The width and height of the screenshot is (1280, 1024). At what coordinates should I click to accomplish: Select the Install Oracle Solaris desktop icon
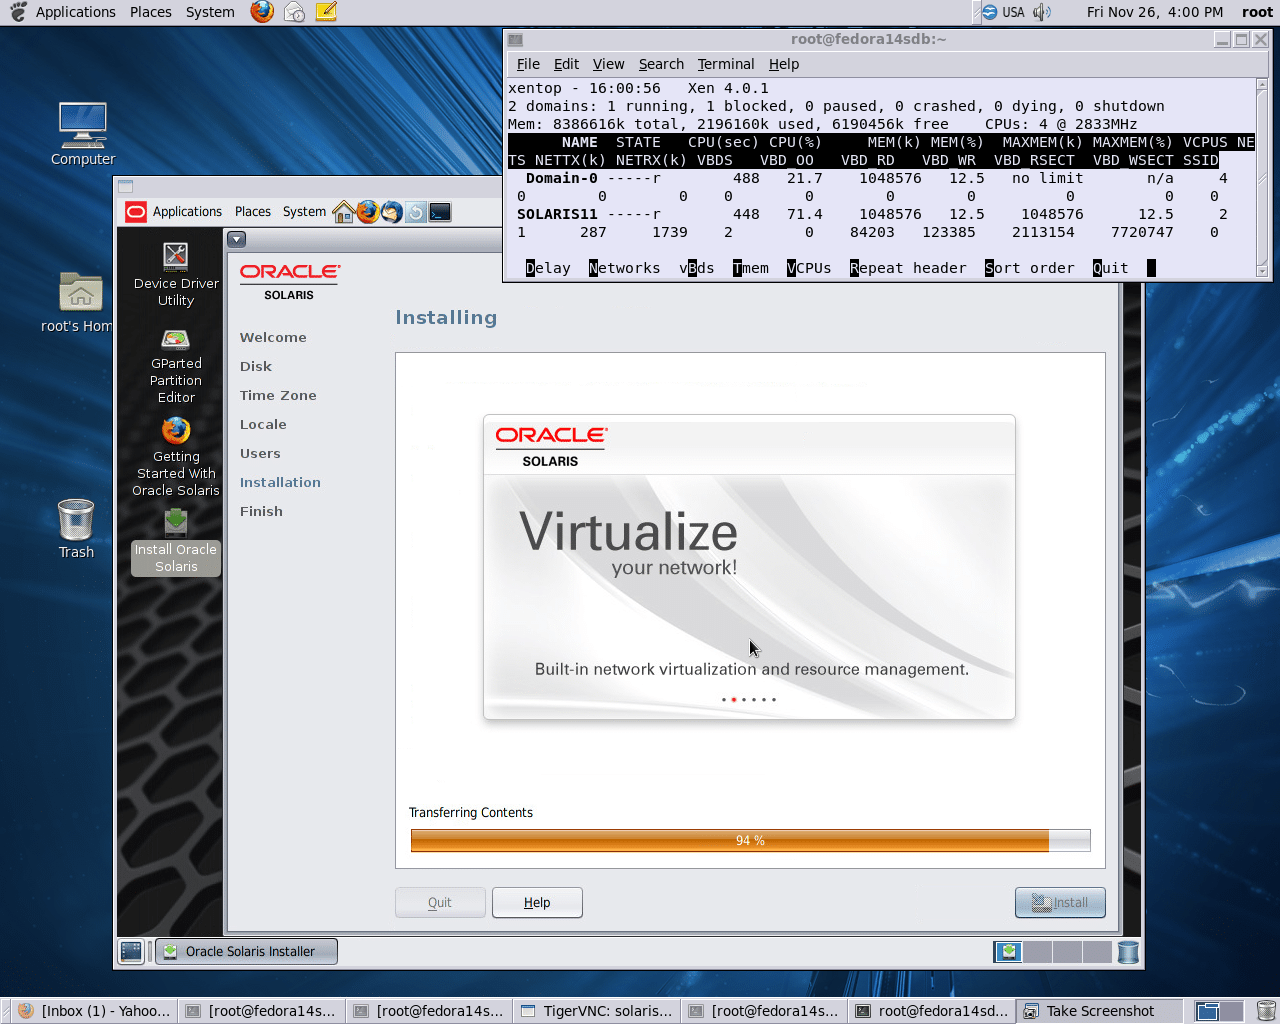click(176, 541)
